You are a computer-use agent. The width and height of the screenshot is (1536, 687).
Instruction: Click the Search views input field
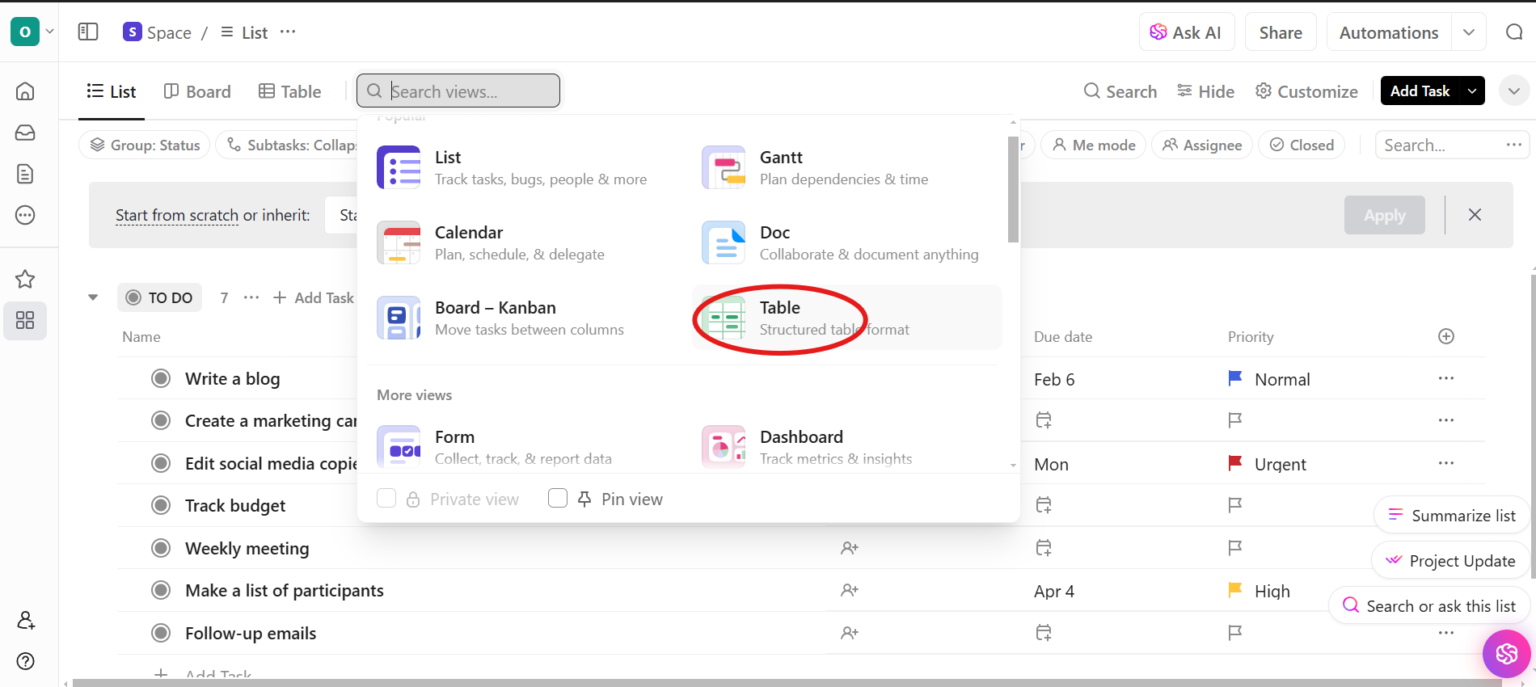[458, 90]
